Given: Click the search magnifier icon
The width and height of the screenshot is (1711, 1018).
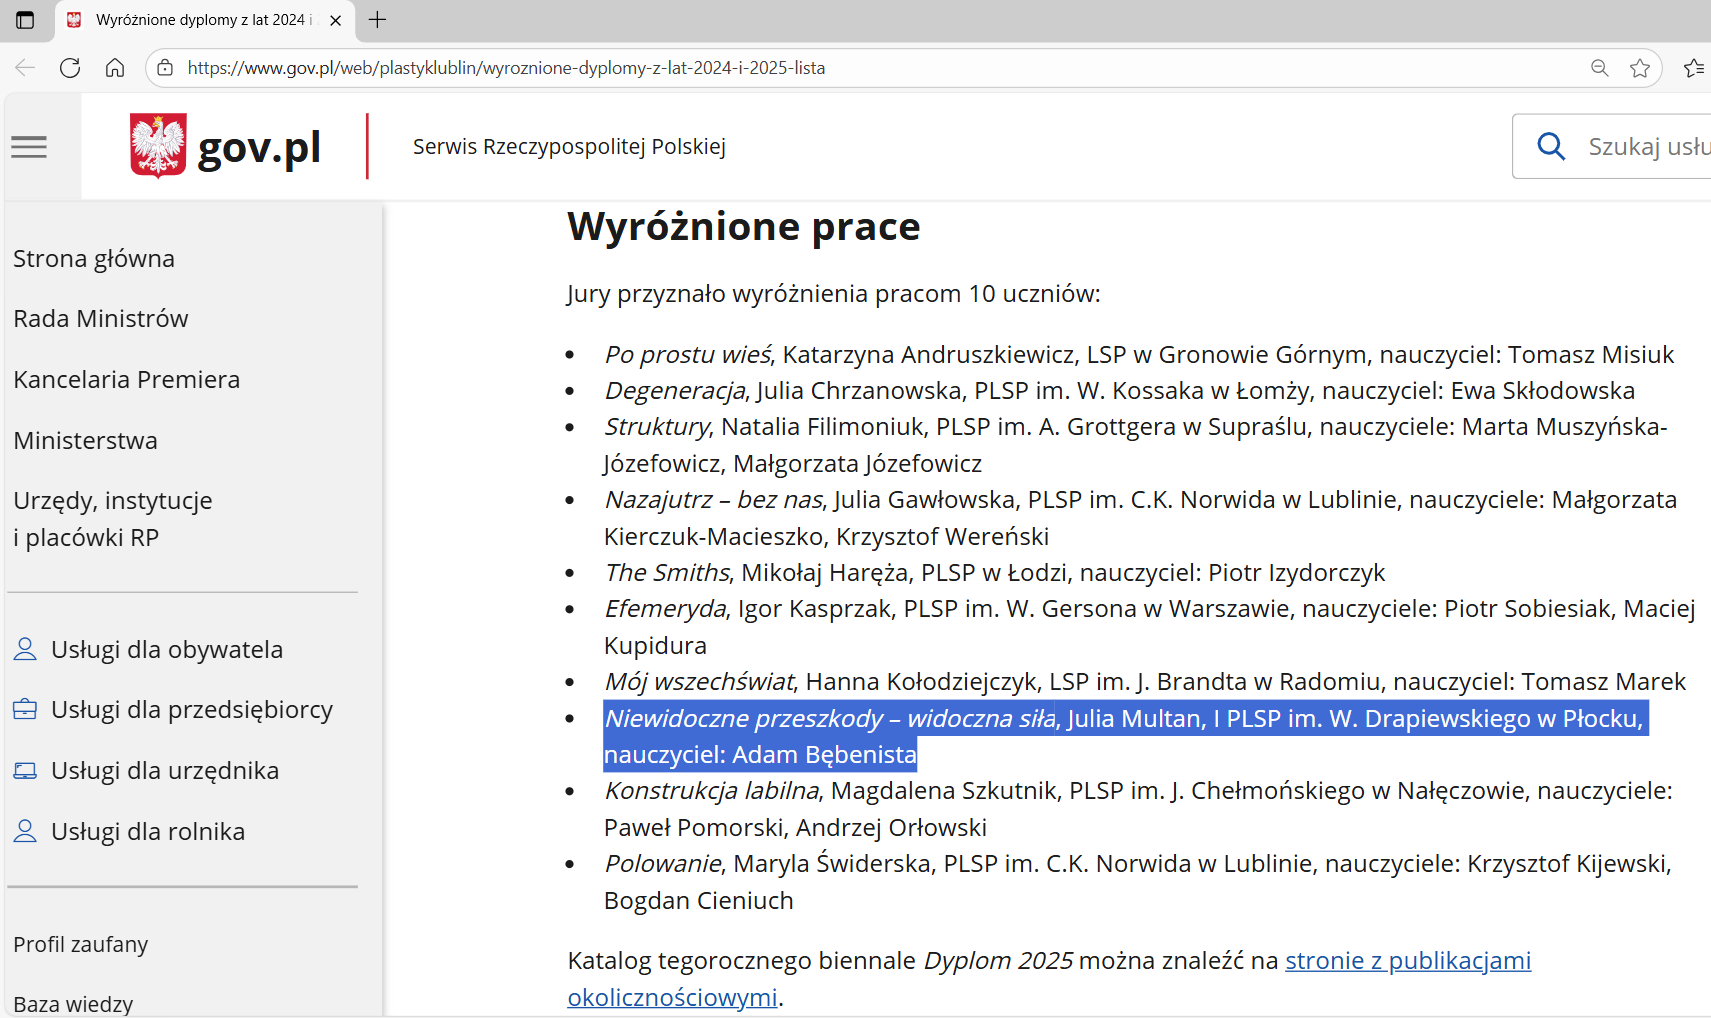Looking at the screenshot, I should coord(1550,147).
